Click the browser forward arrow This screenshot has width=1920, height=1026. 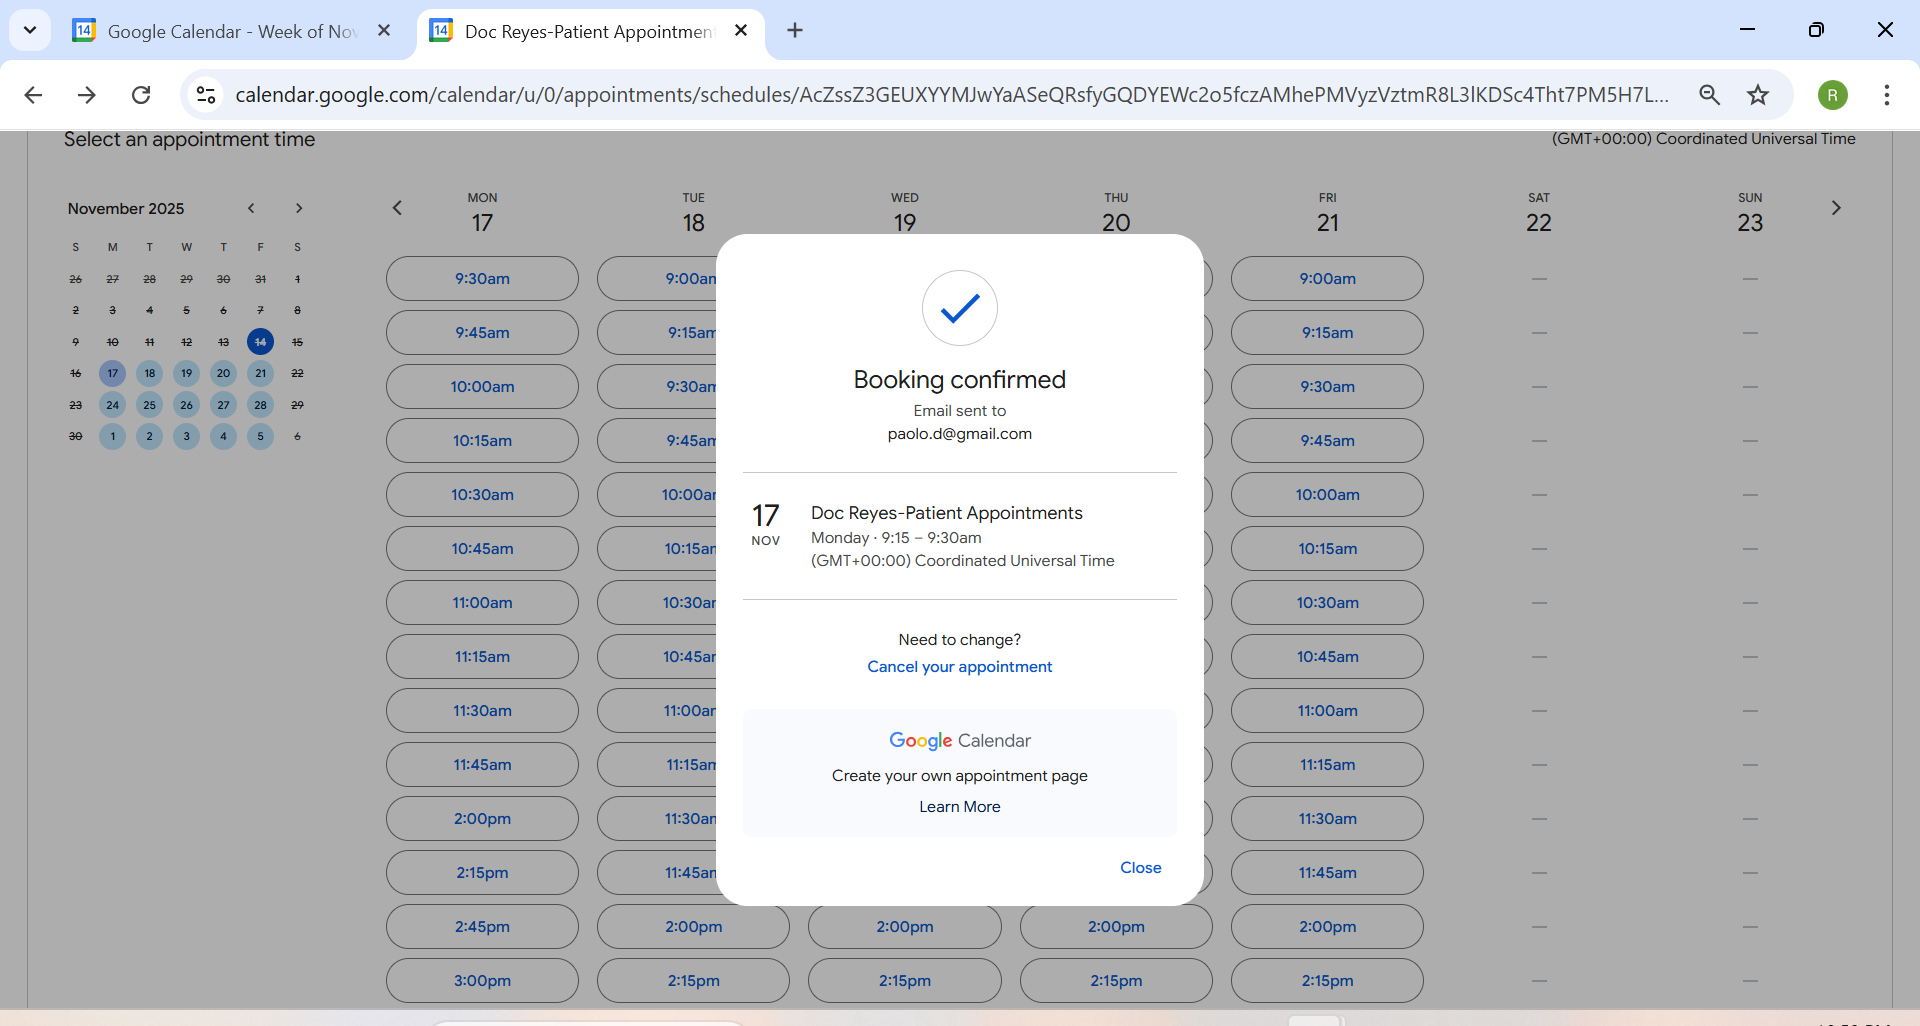87,95
